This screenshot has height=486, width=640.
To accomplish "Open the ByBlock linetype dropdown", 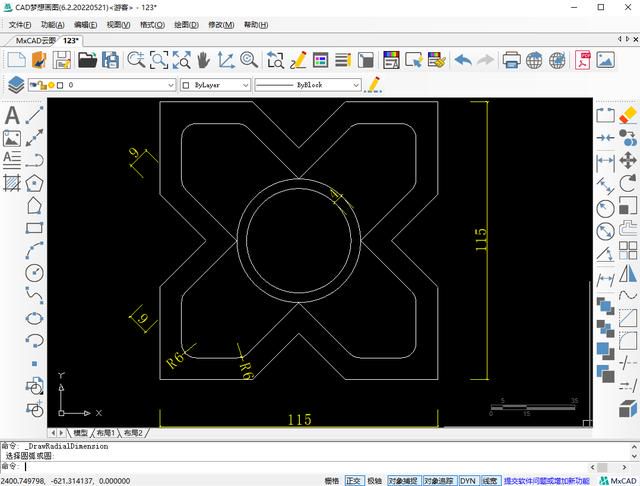I will click(x=356, y=85).
